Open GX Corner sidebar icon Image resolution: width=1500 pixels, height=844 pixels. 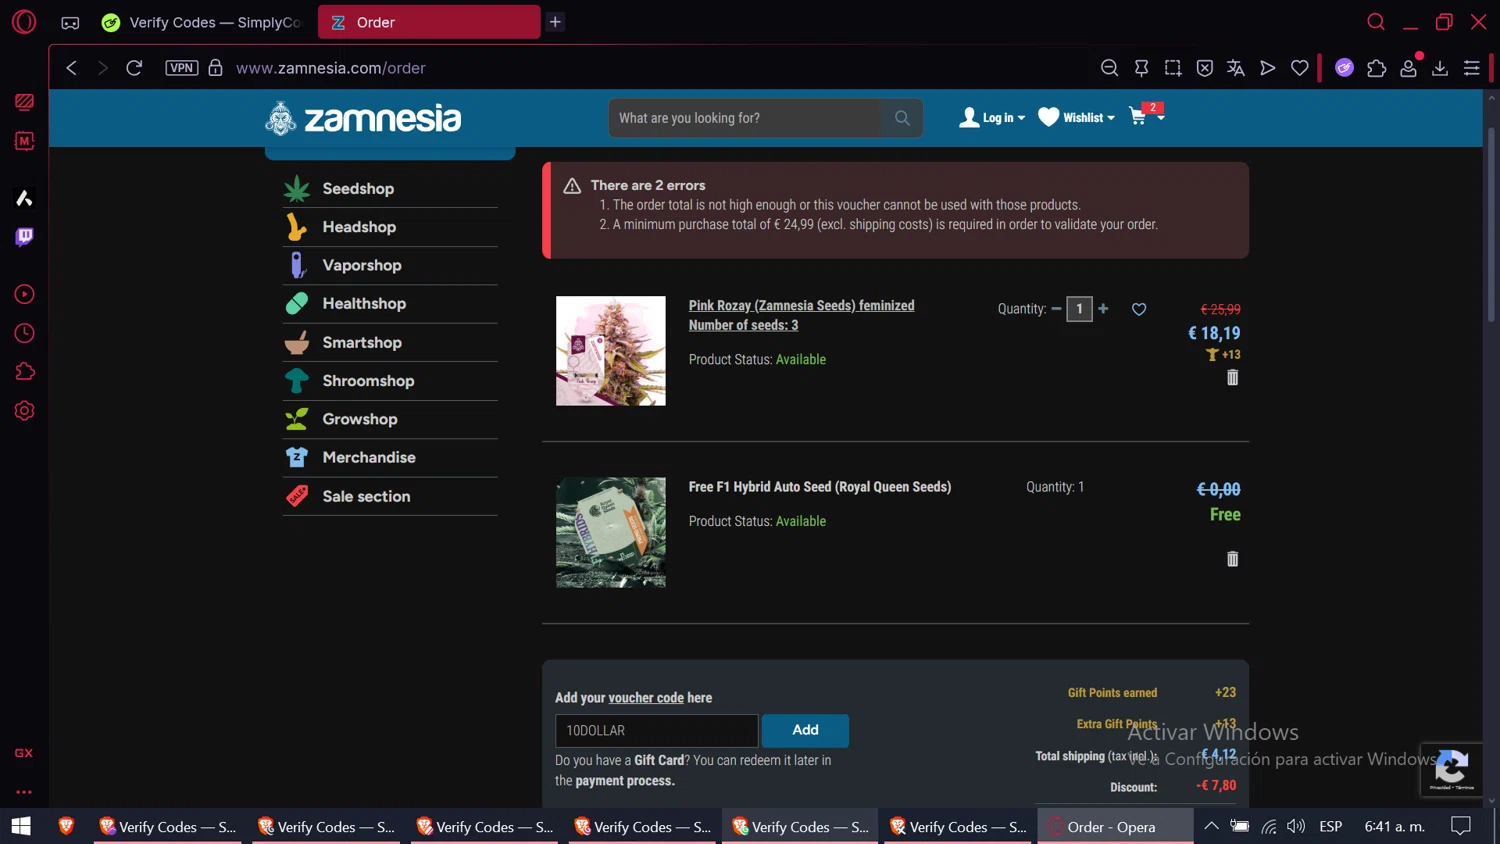coord(24,102)
